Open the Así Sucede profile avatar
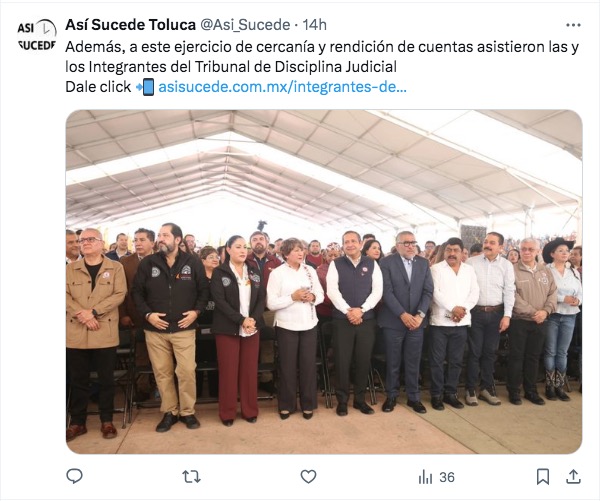The image size is (600, 501). (x=37, y=35)
